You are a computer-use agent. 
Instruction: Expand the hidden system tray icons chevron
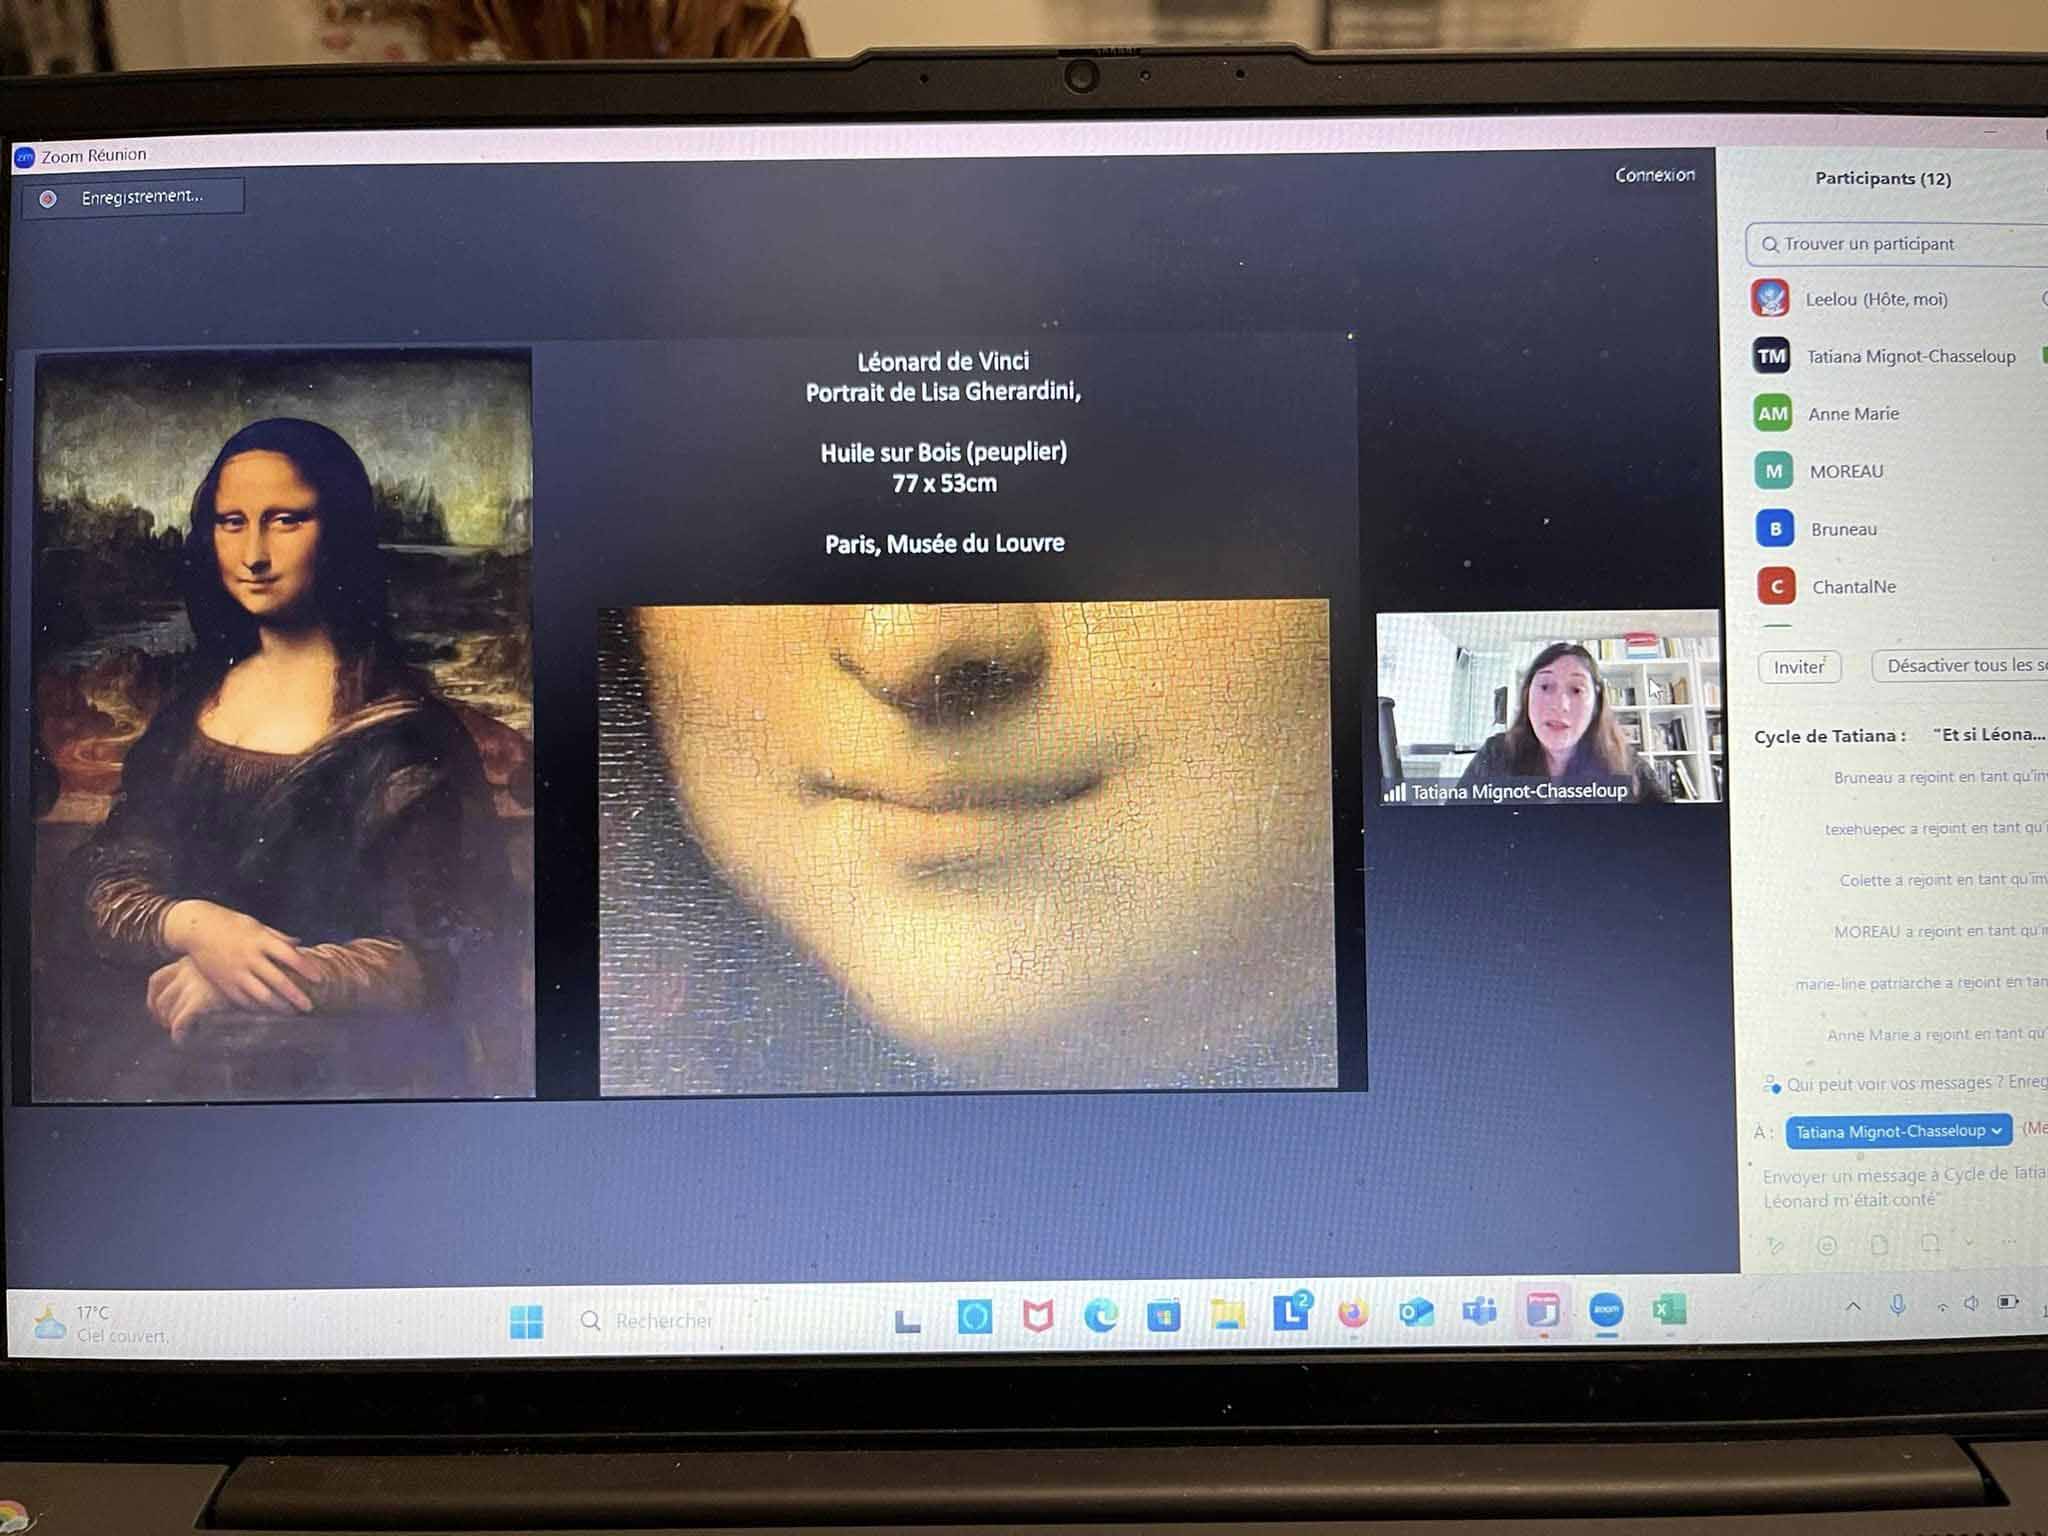point(1852,1306)
